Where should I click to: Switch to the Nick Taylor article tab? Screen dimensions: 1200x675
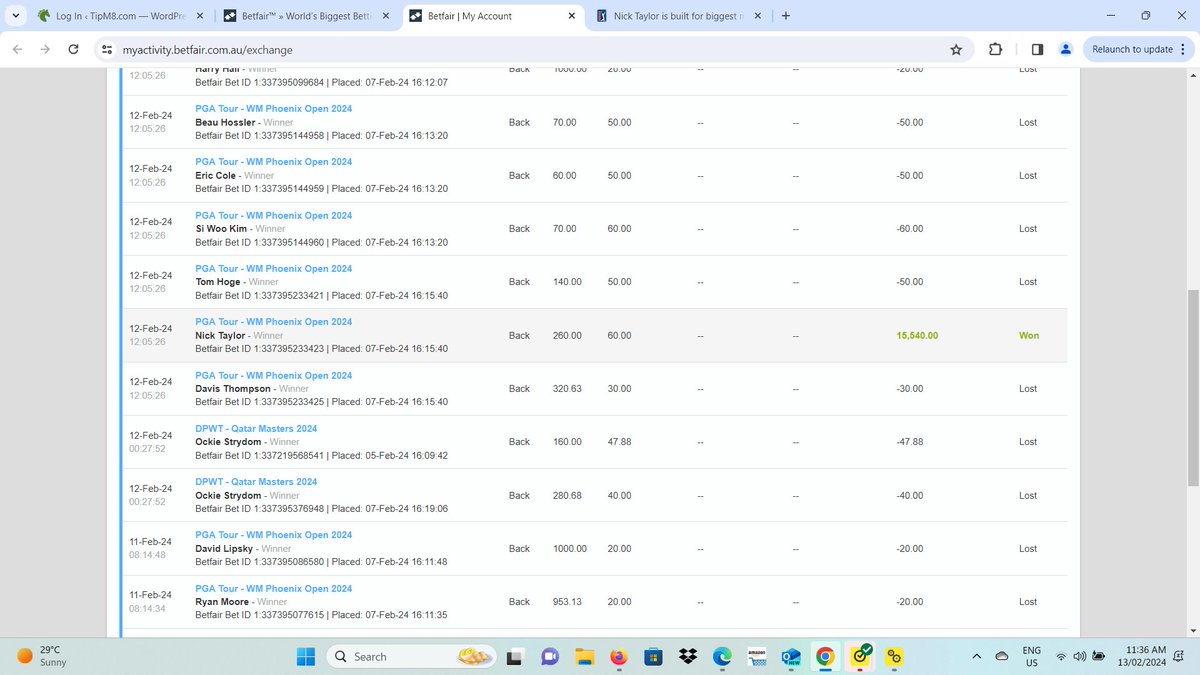[x=679, y=16]
